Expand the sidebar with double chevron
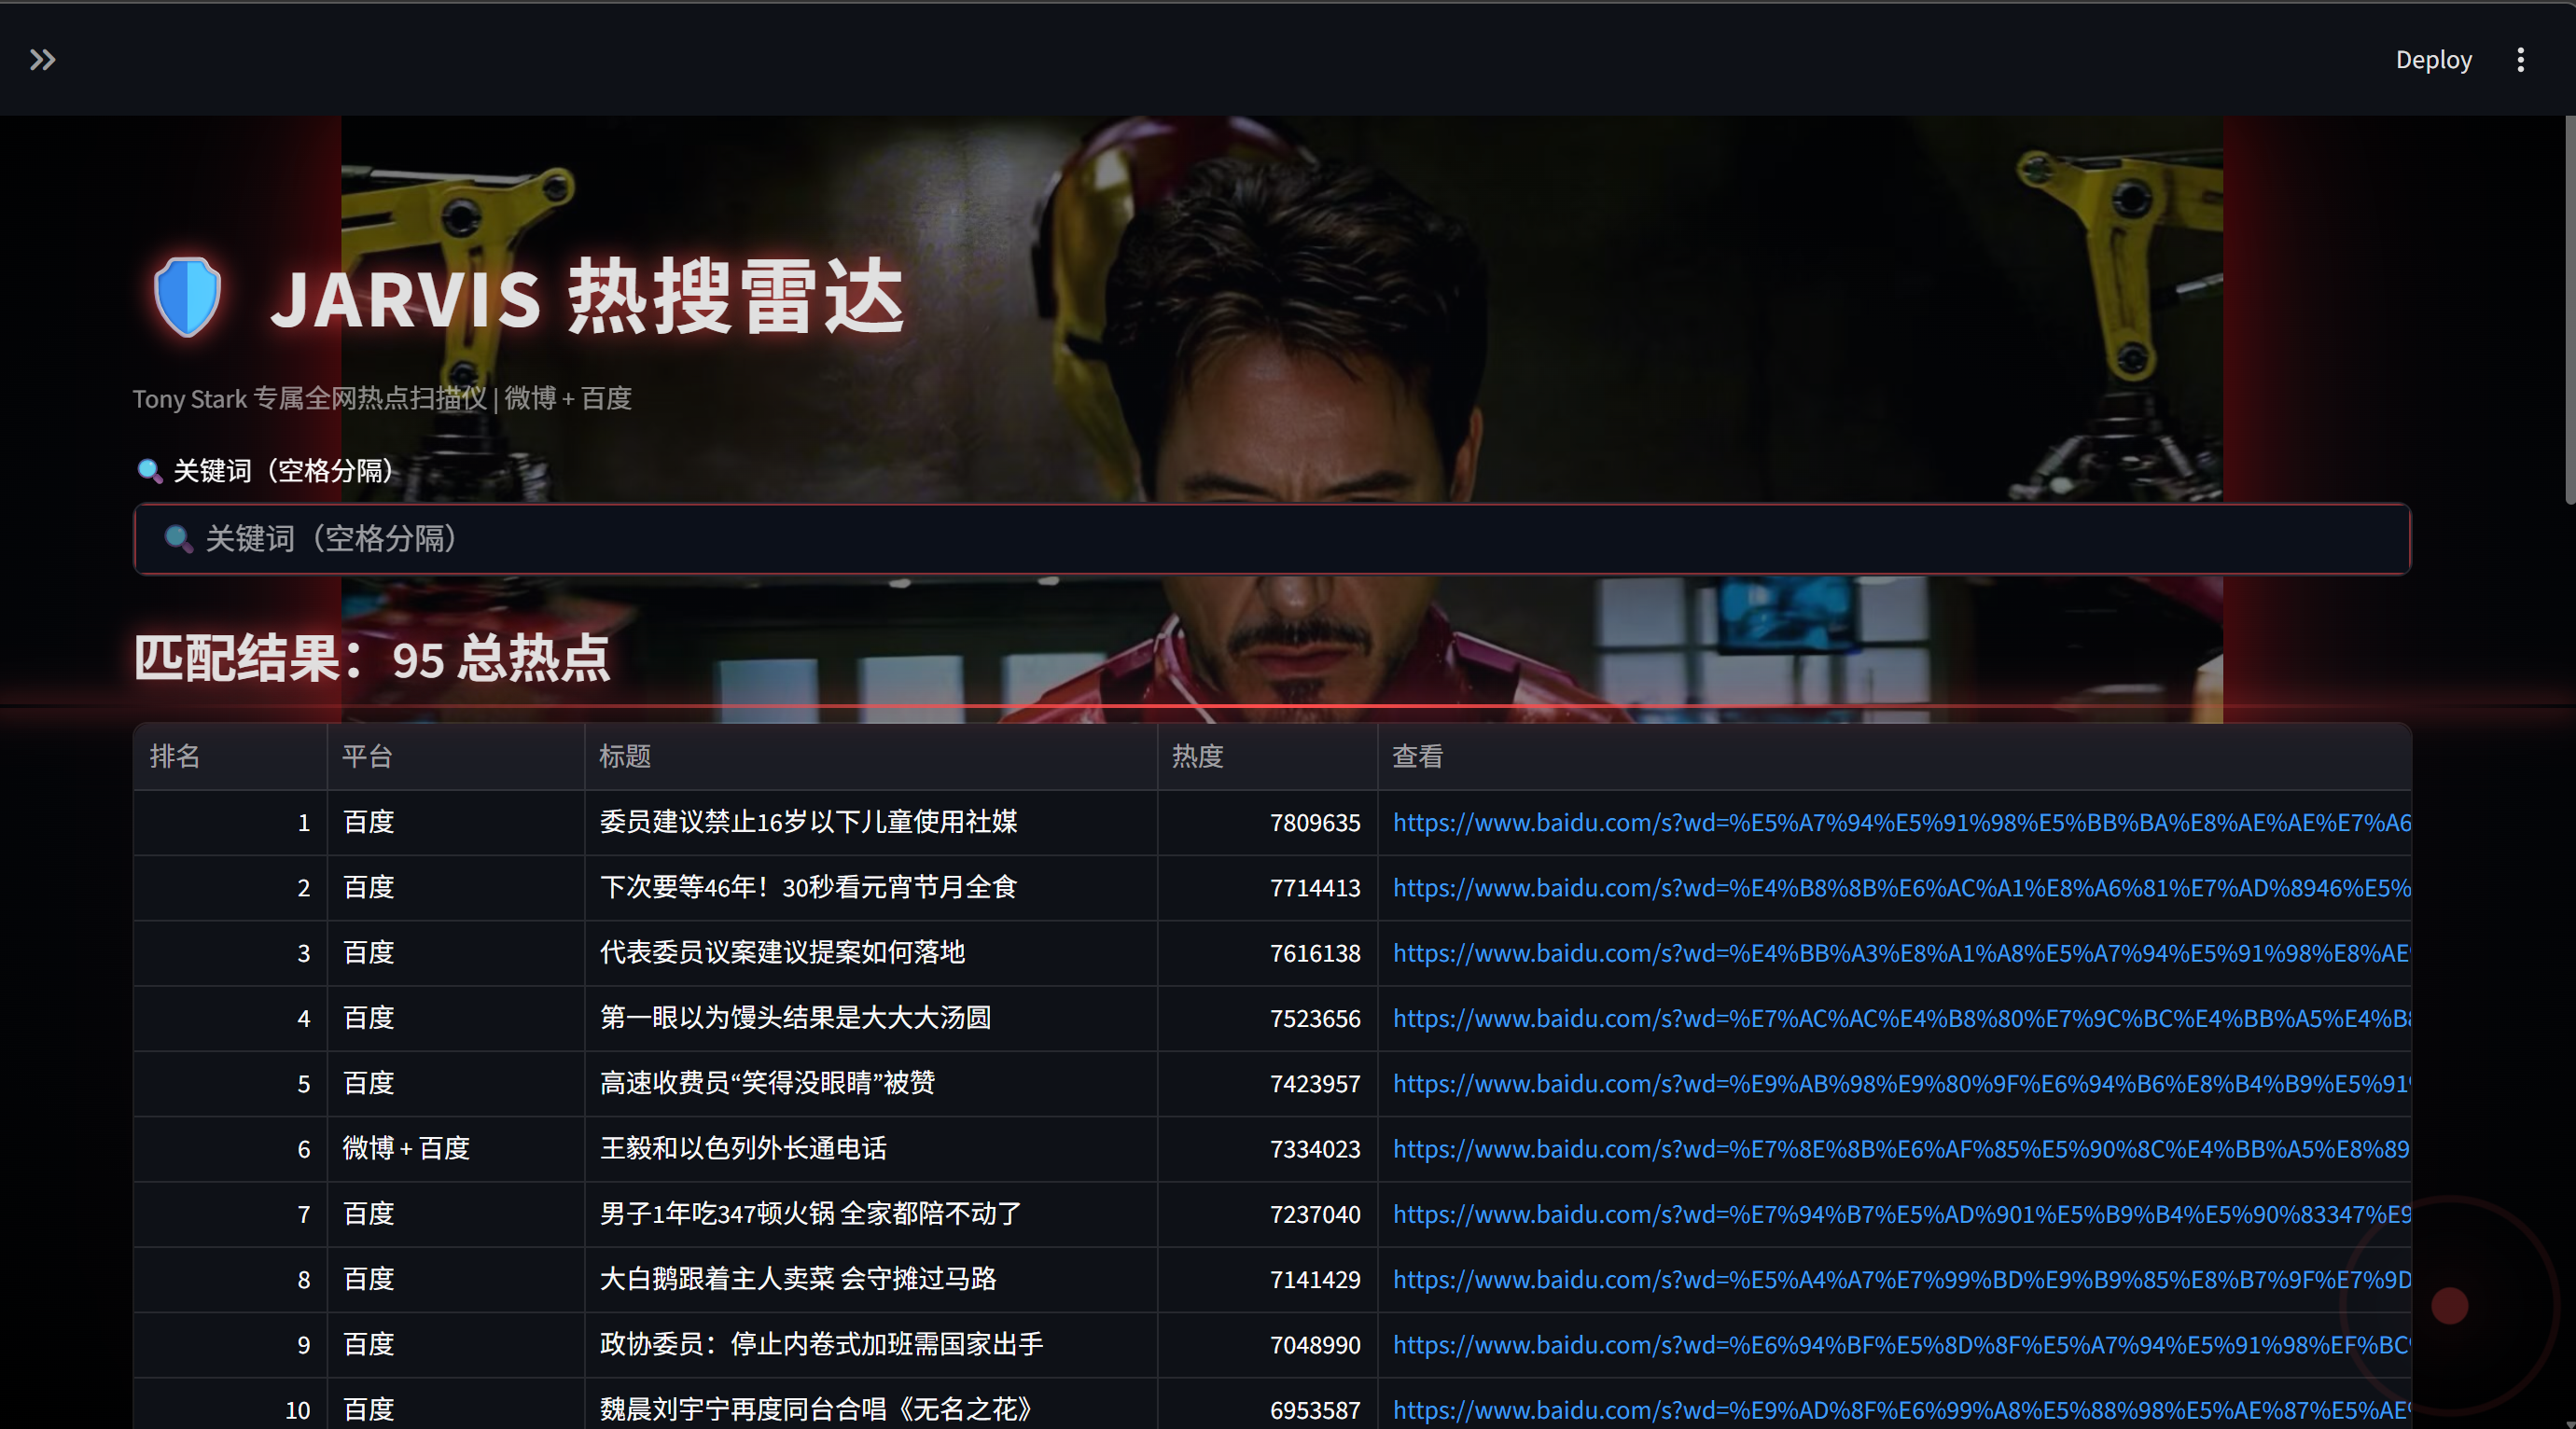The width and height of the screenshot is (2576, 1429). pyautogui.click(x=42, y=60)
